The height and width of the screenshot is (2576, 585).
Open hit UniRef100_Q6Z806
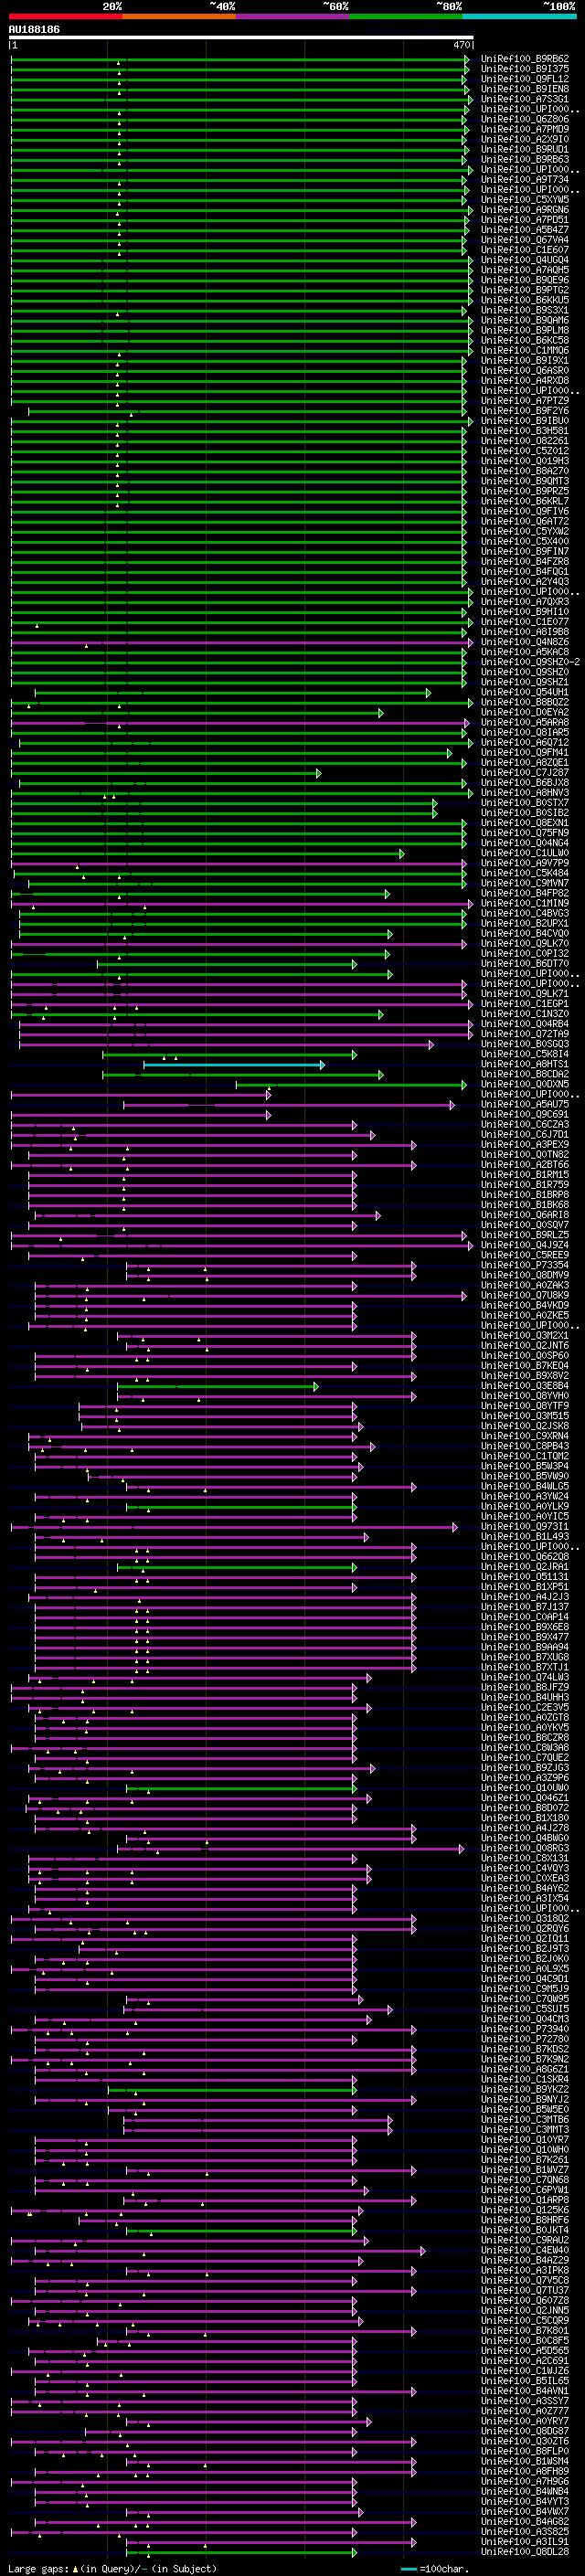525,119
